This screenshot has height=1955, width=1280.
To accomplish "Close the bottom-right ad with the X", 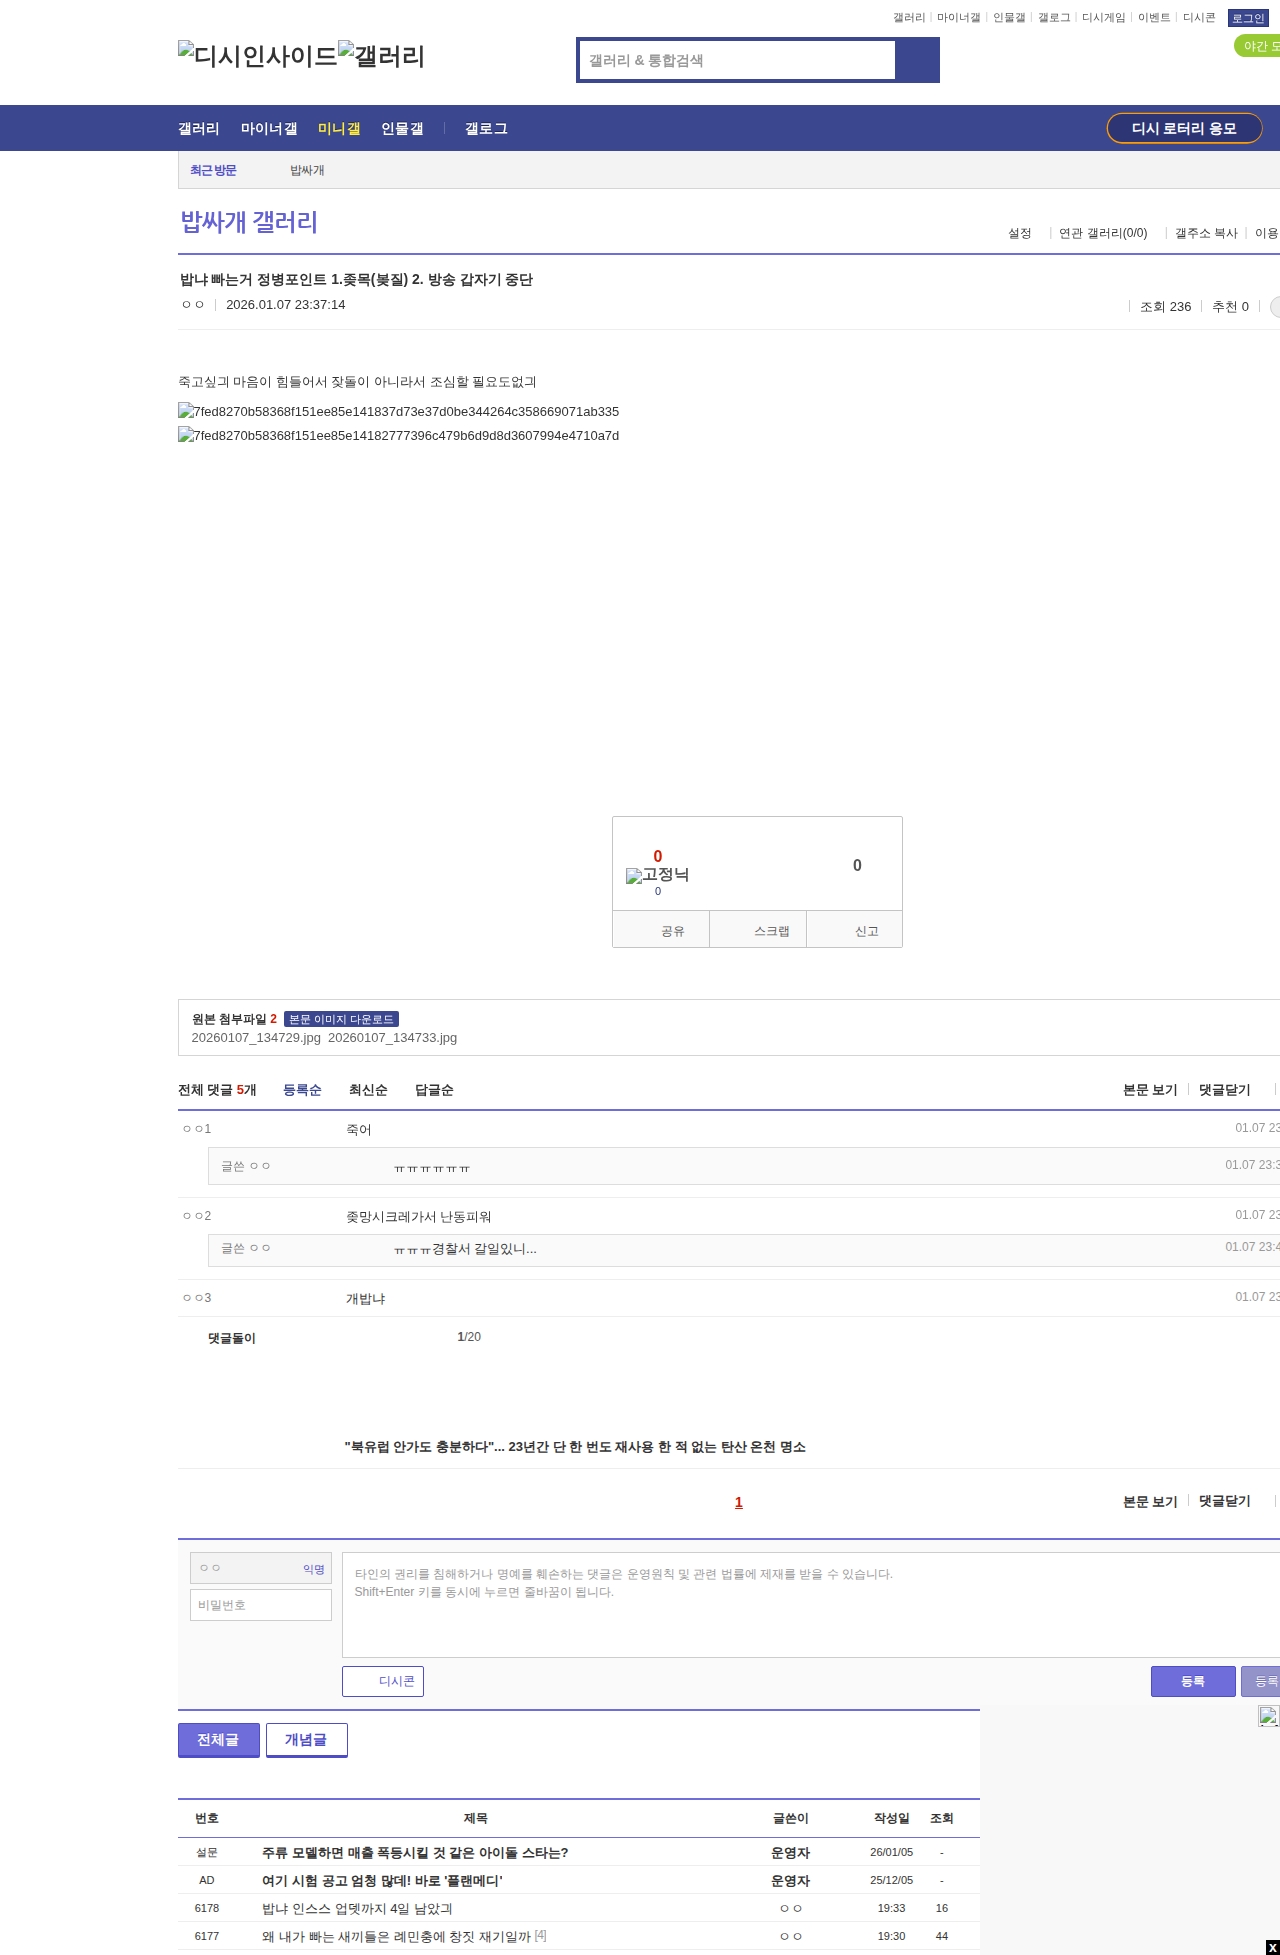I will (1272, 1947).
